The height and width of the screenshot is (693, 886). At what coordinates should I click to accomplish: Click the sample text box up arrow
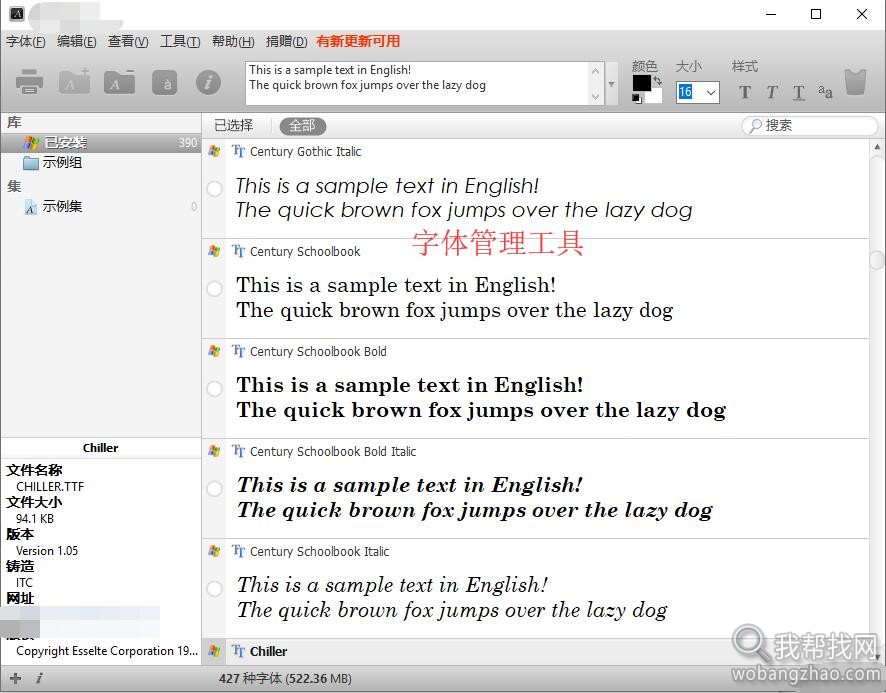click(595, 71)
